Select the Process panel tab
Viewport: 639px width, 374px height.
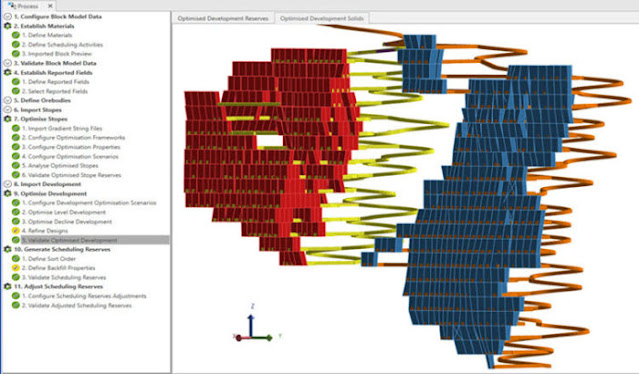[28, 6]
